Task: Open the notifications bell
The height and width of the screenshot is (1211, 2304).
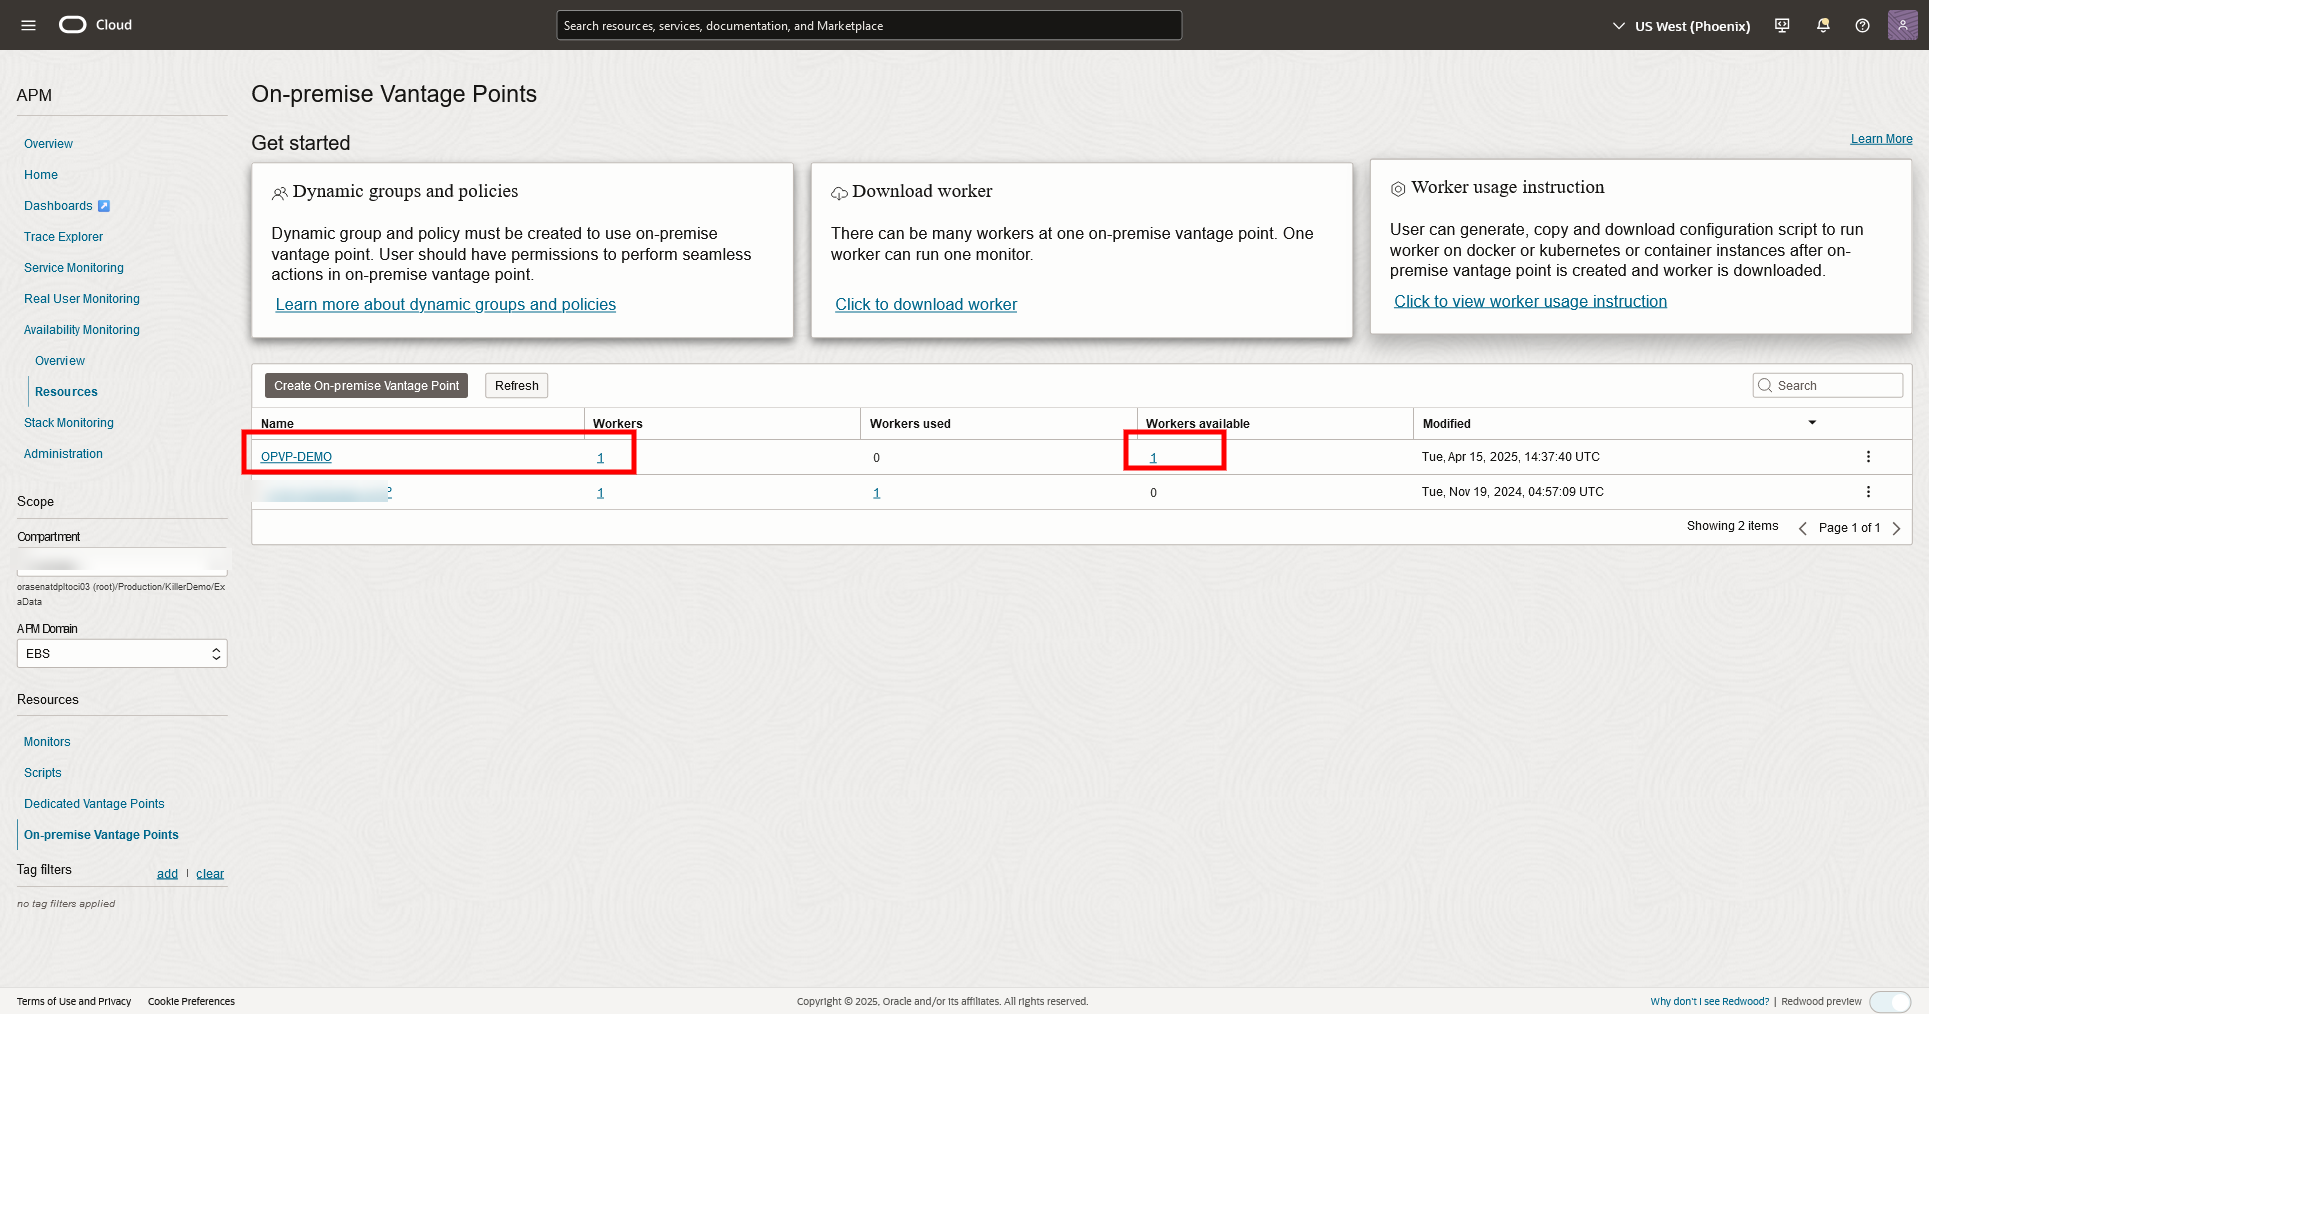Action: (x=1822, y=25)
